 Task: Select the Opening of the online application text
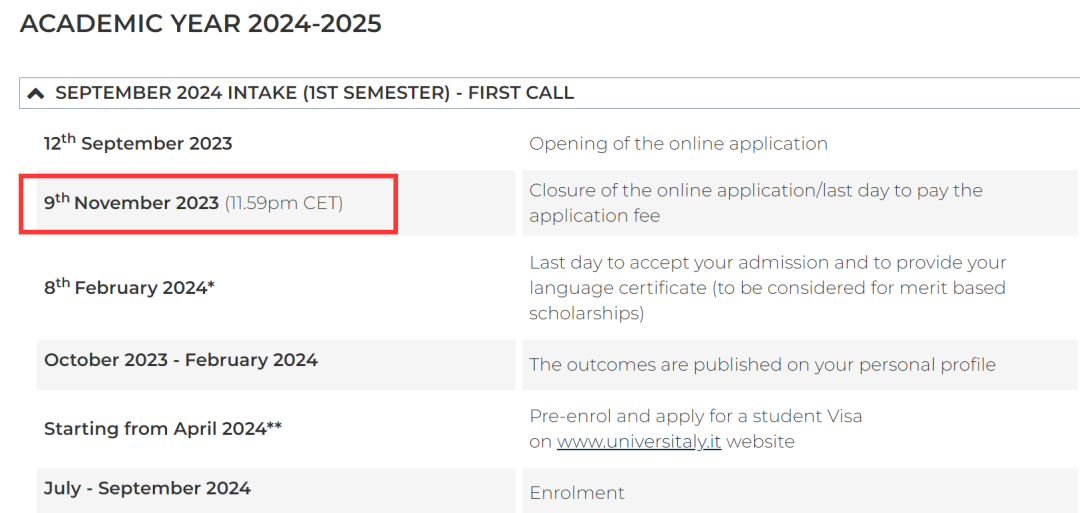click(x=678, y=144)
